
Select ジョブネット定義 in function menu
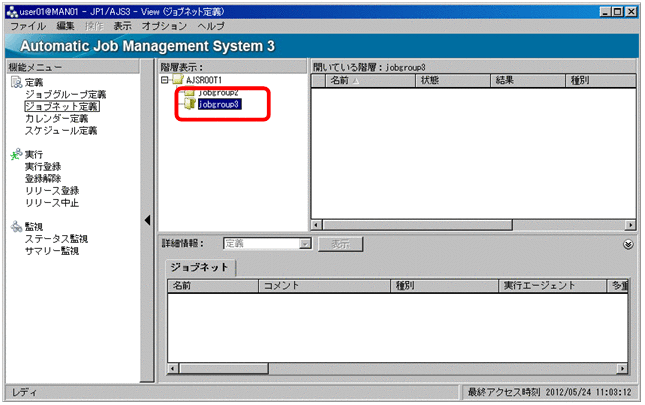(x=62, y=106)
